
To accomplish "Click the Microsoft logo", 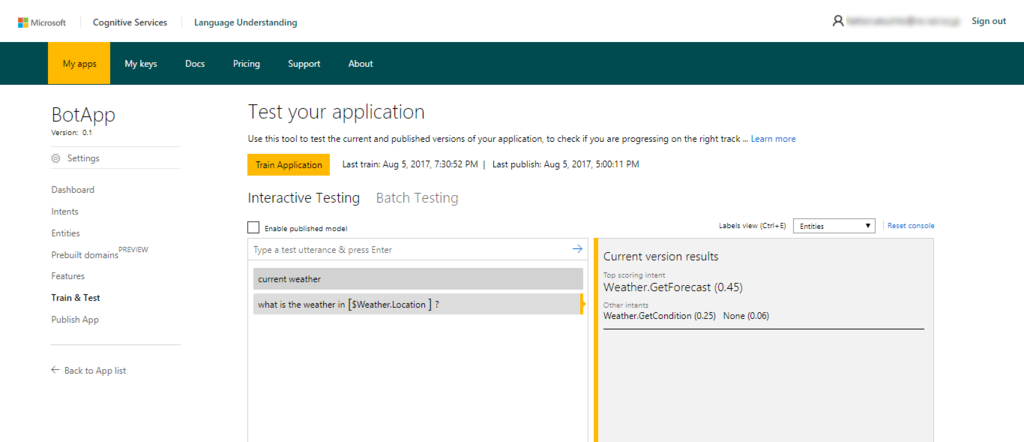I will 42,22.
